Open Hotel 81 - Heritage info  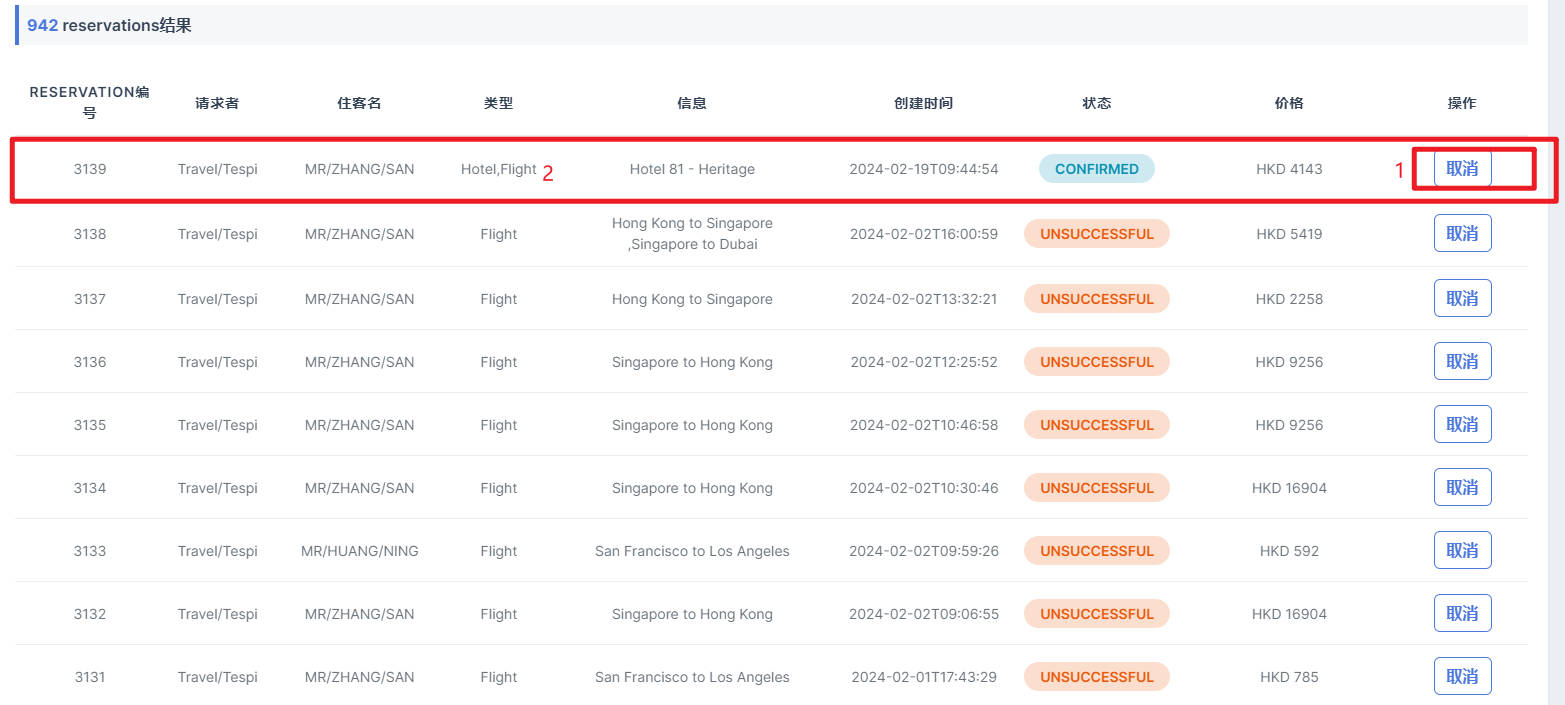692,169
